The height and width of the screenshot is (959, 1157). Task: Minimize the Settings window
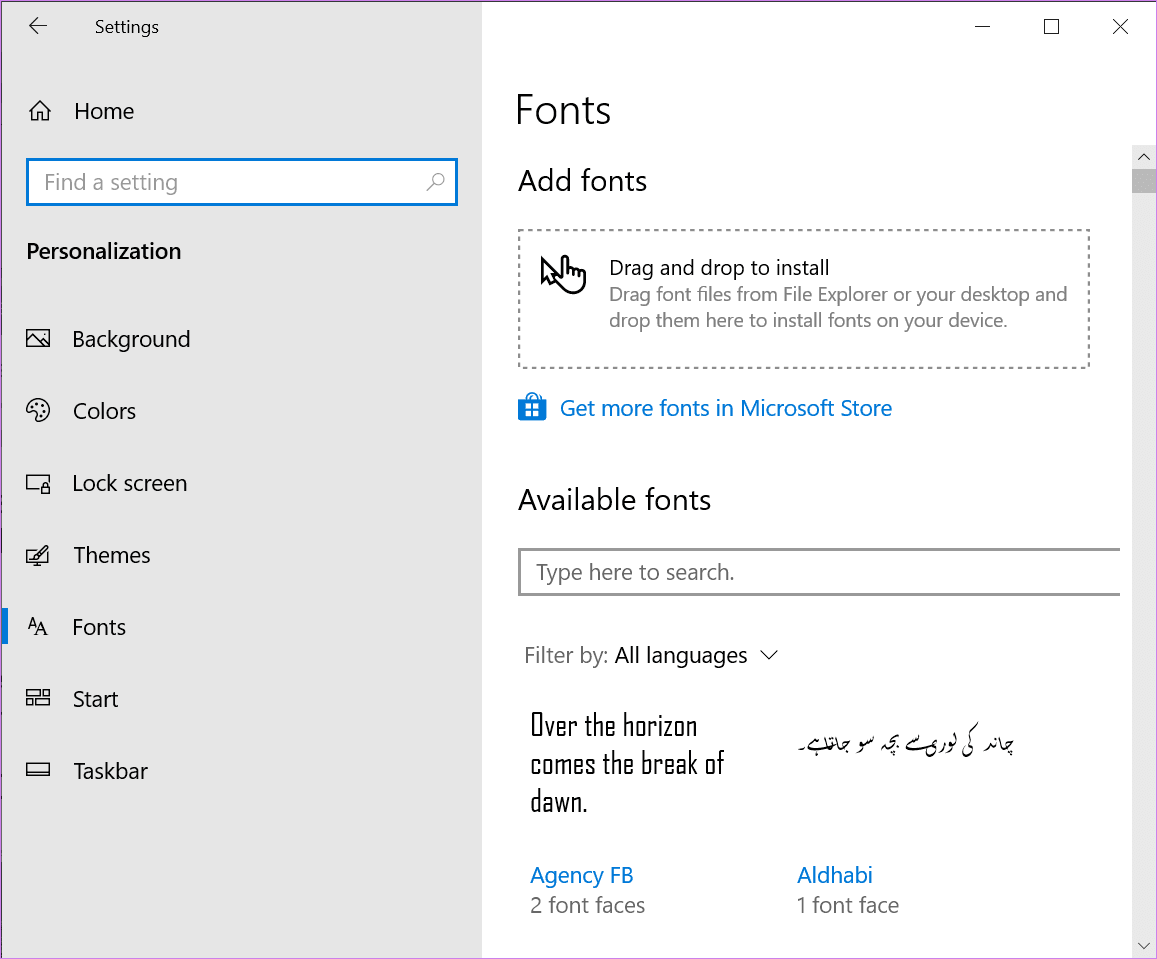982,27
